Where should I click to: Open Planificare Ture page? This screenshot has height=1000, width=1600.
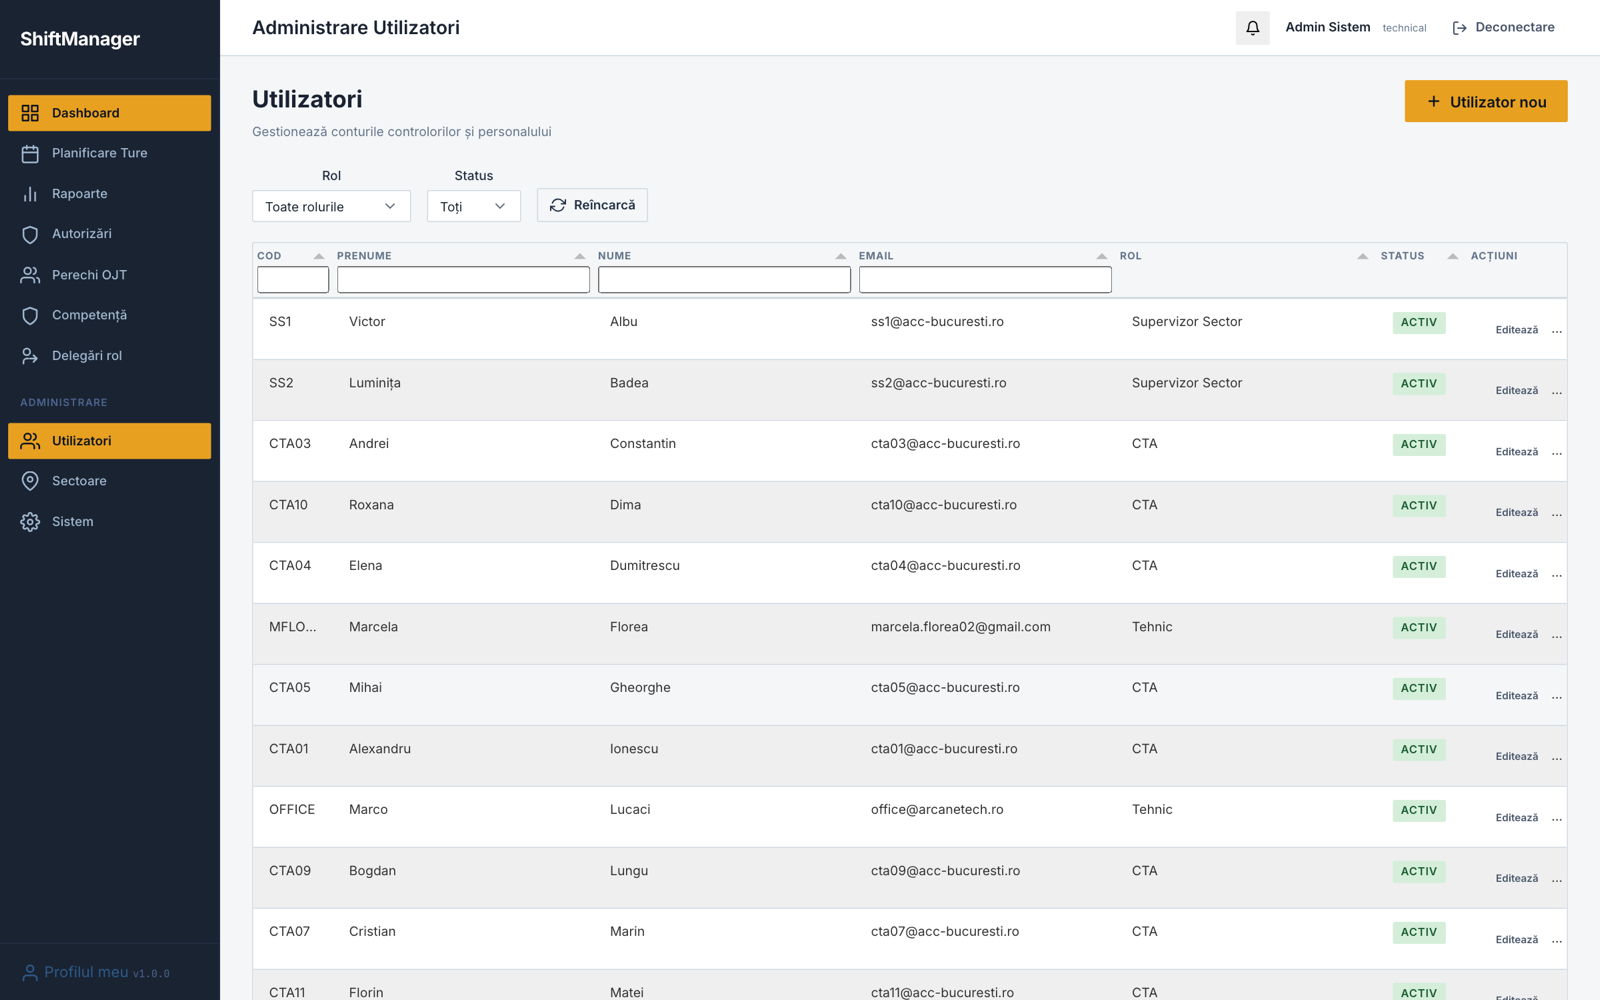[110, 153]
